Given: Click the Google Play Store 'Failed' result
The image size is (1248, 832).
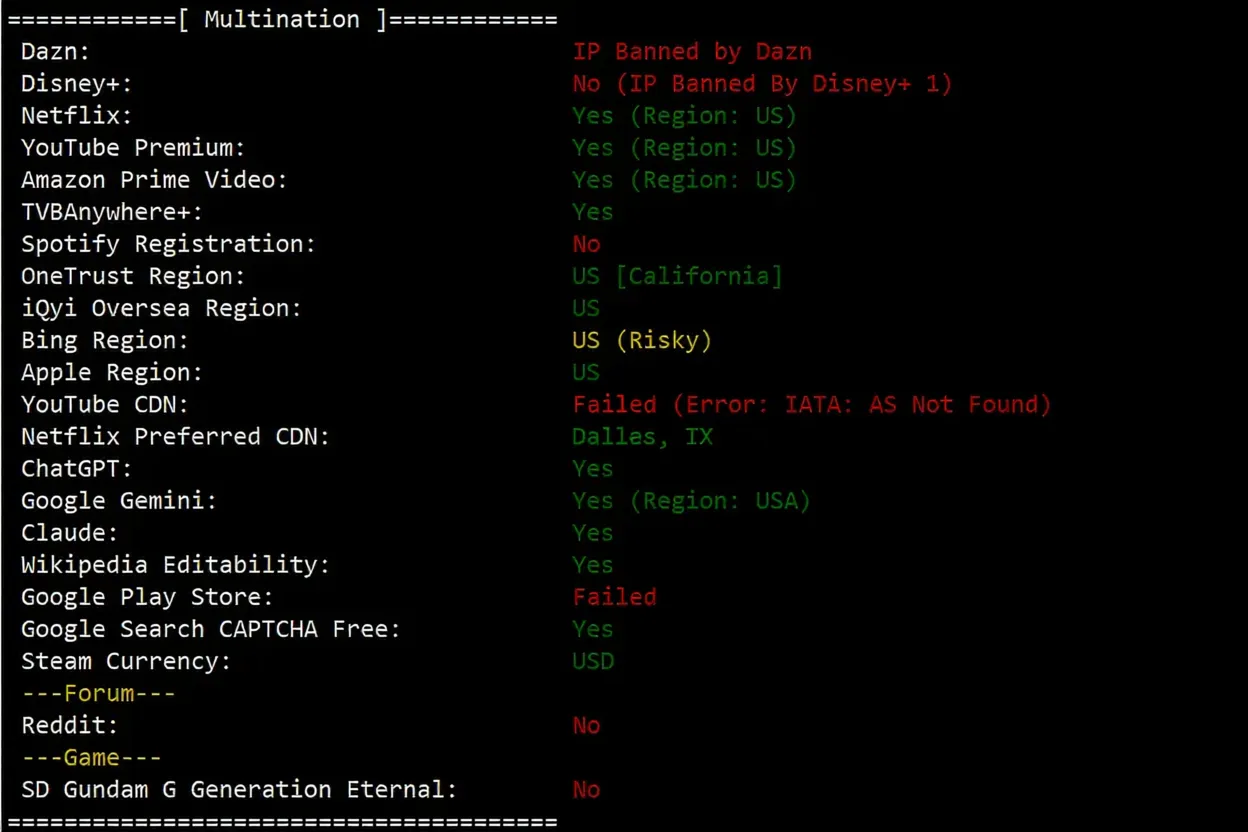Looking at the screenshot, I should (614, 596).
